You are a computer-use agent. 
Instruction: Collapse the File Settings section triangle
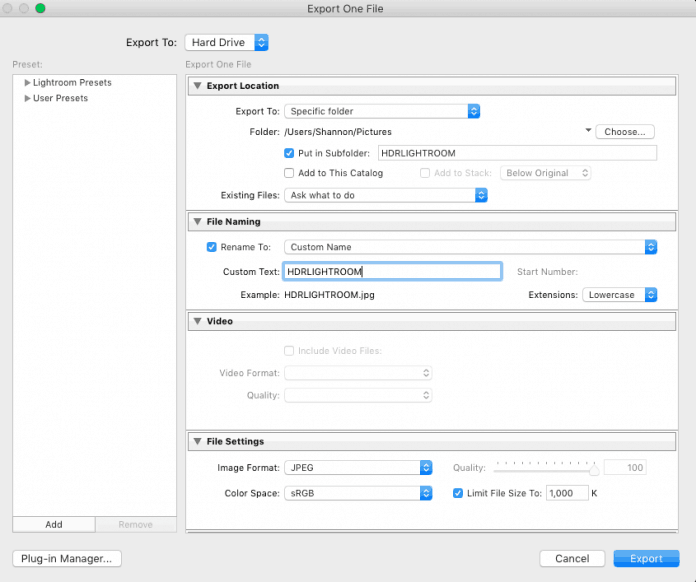pos(197,442)
